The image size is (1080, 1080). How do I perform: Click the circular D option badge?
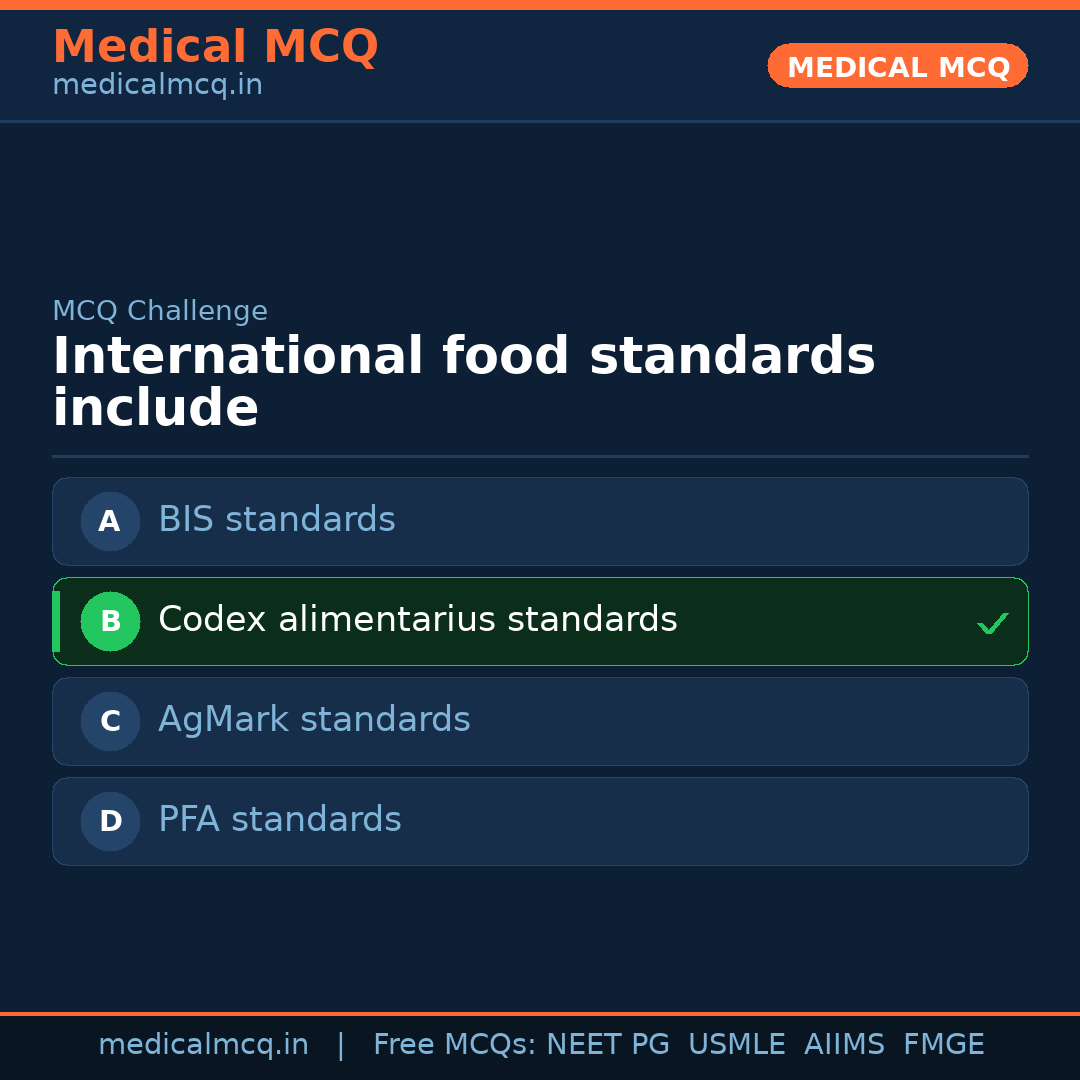click(x=110, y=821)
